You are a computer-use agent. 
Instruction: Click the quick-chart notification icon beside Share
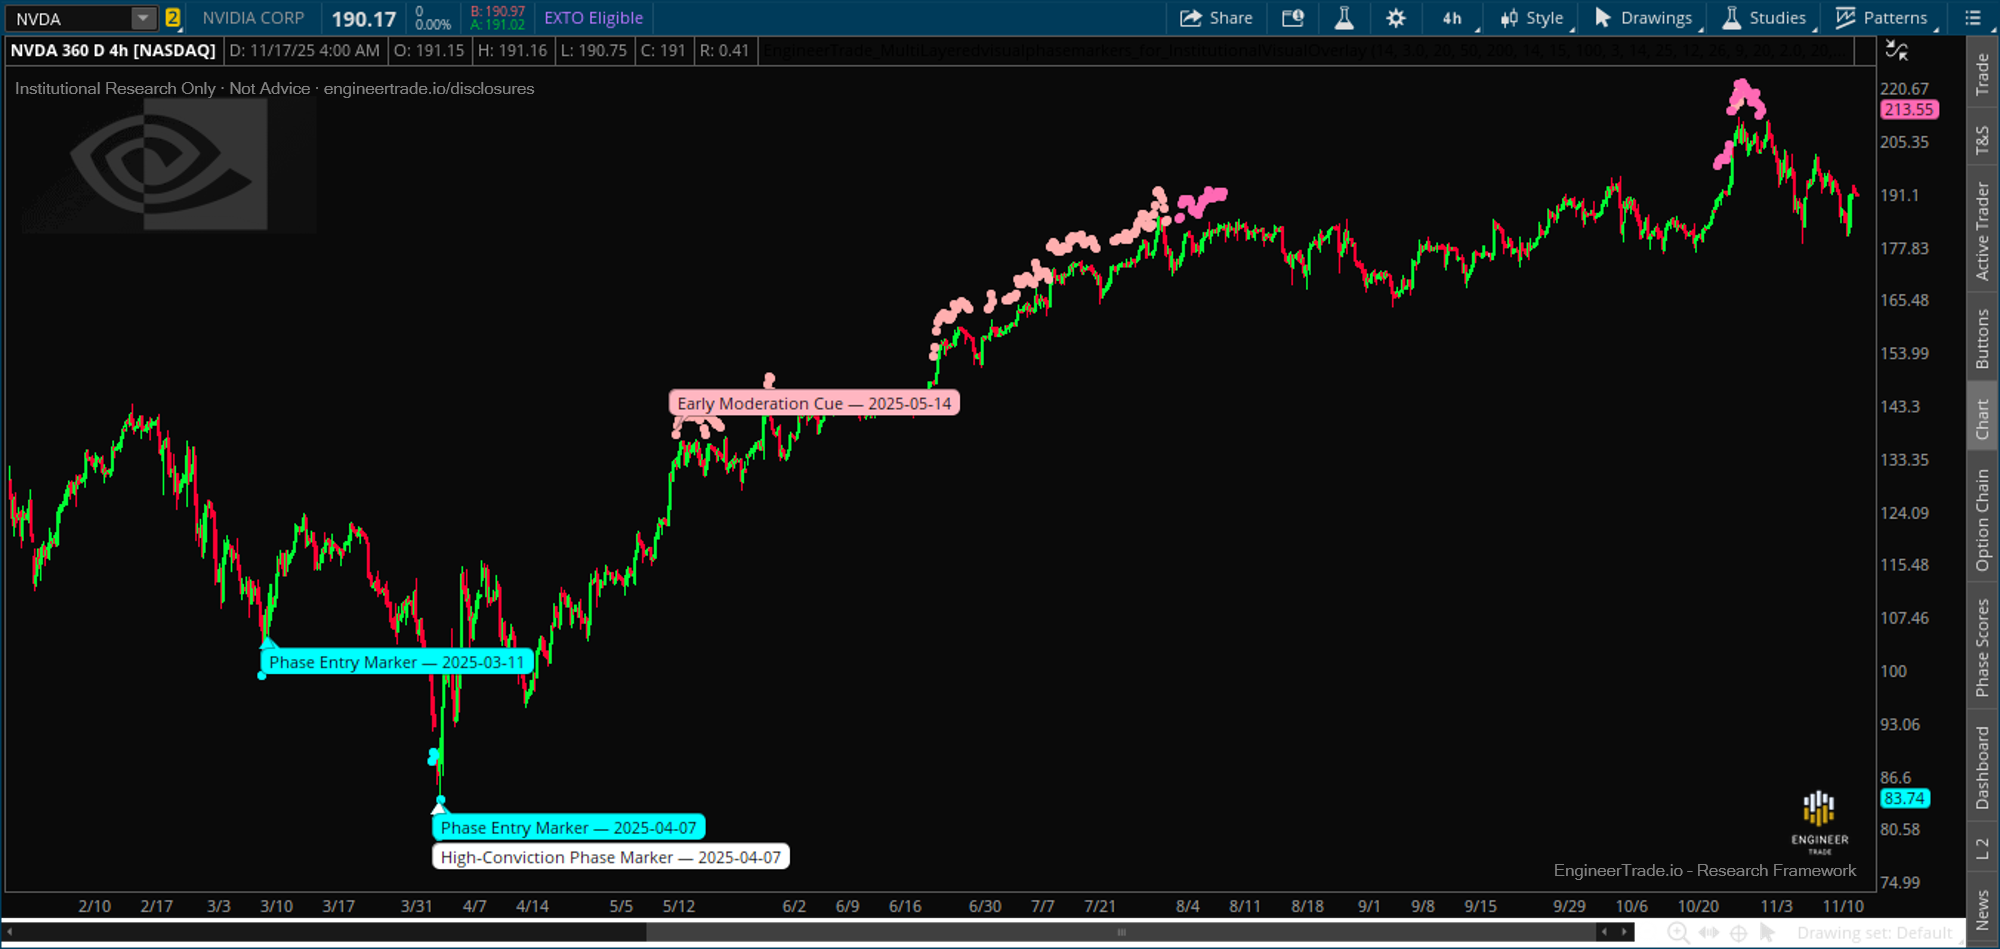point(1293,17)
